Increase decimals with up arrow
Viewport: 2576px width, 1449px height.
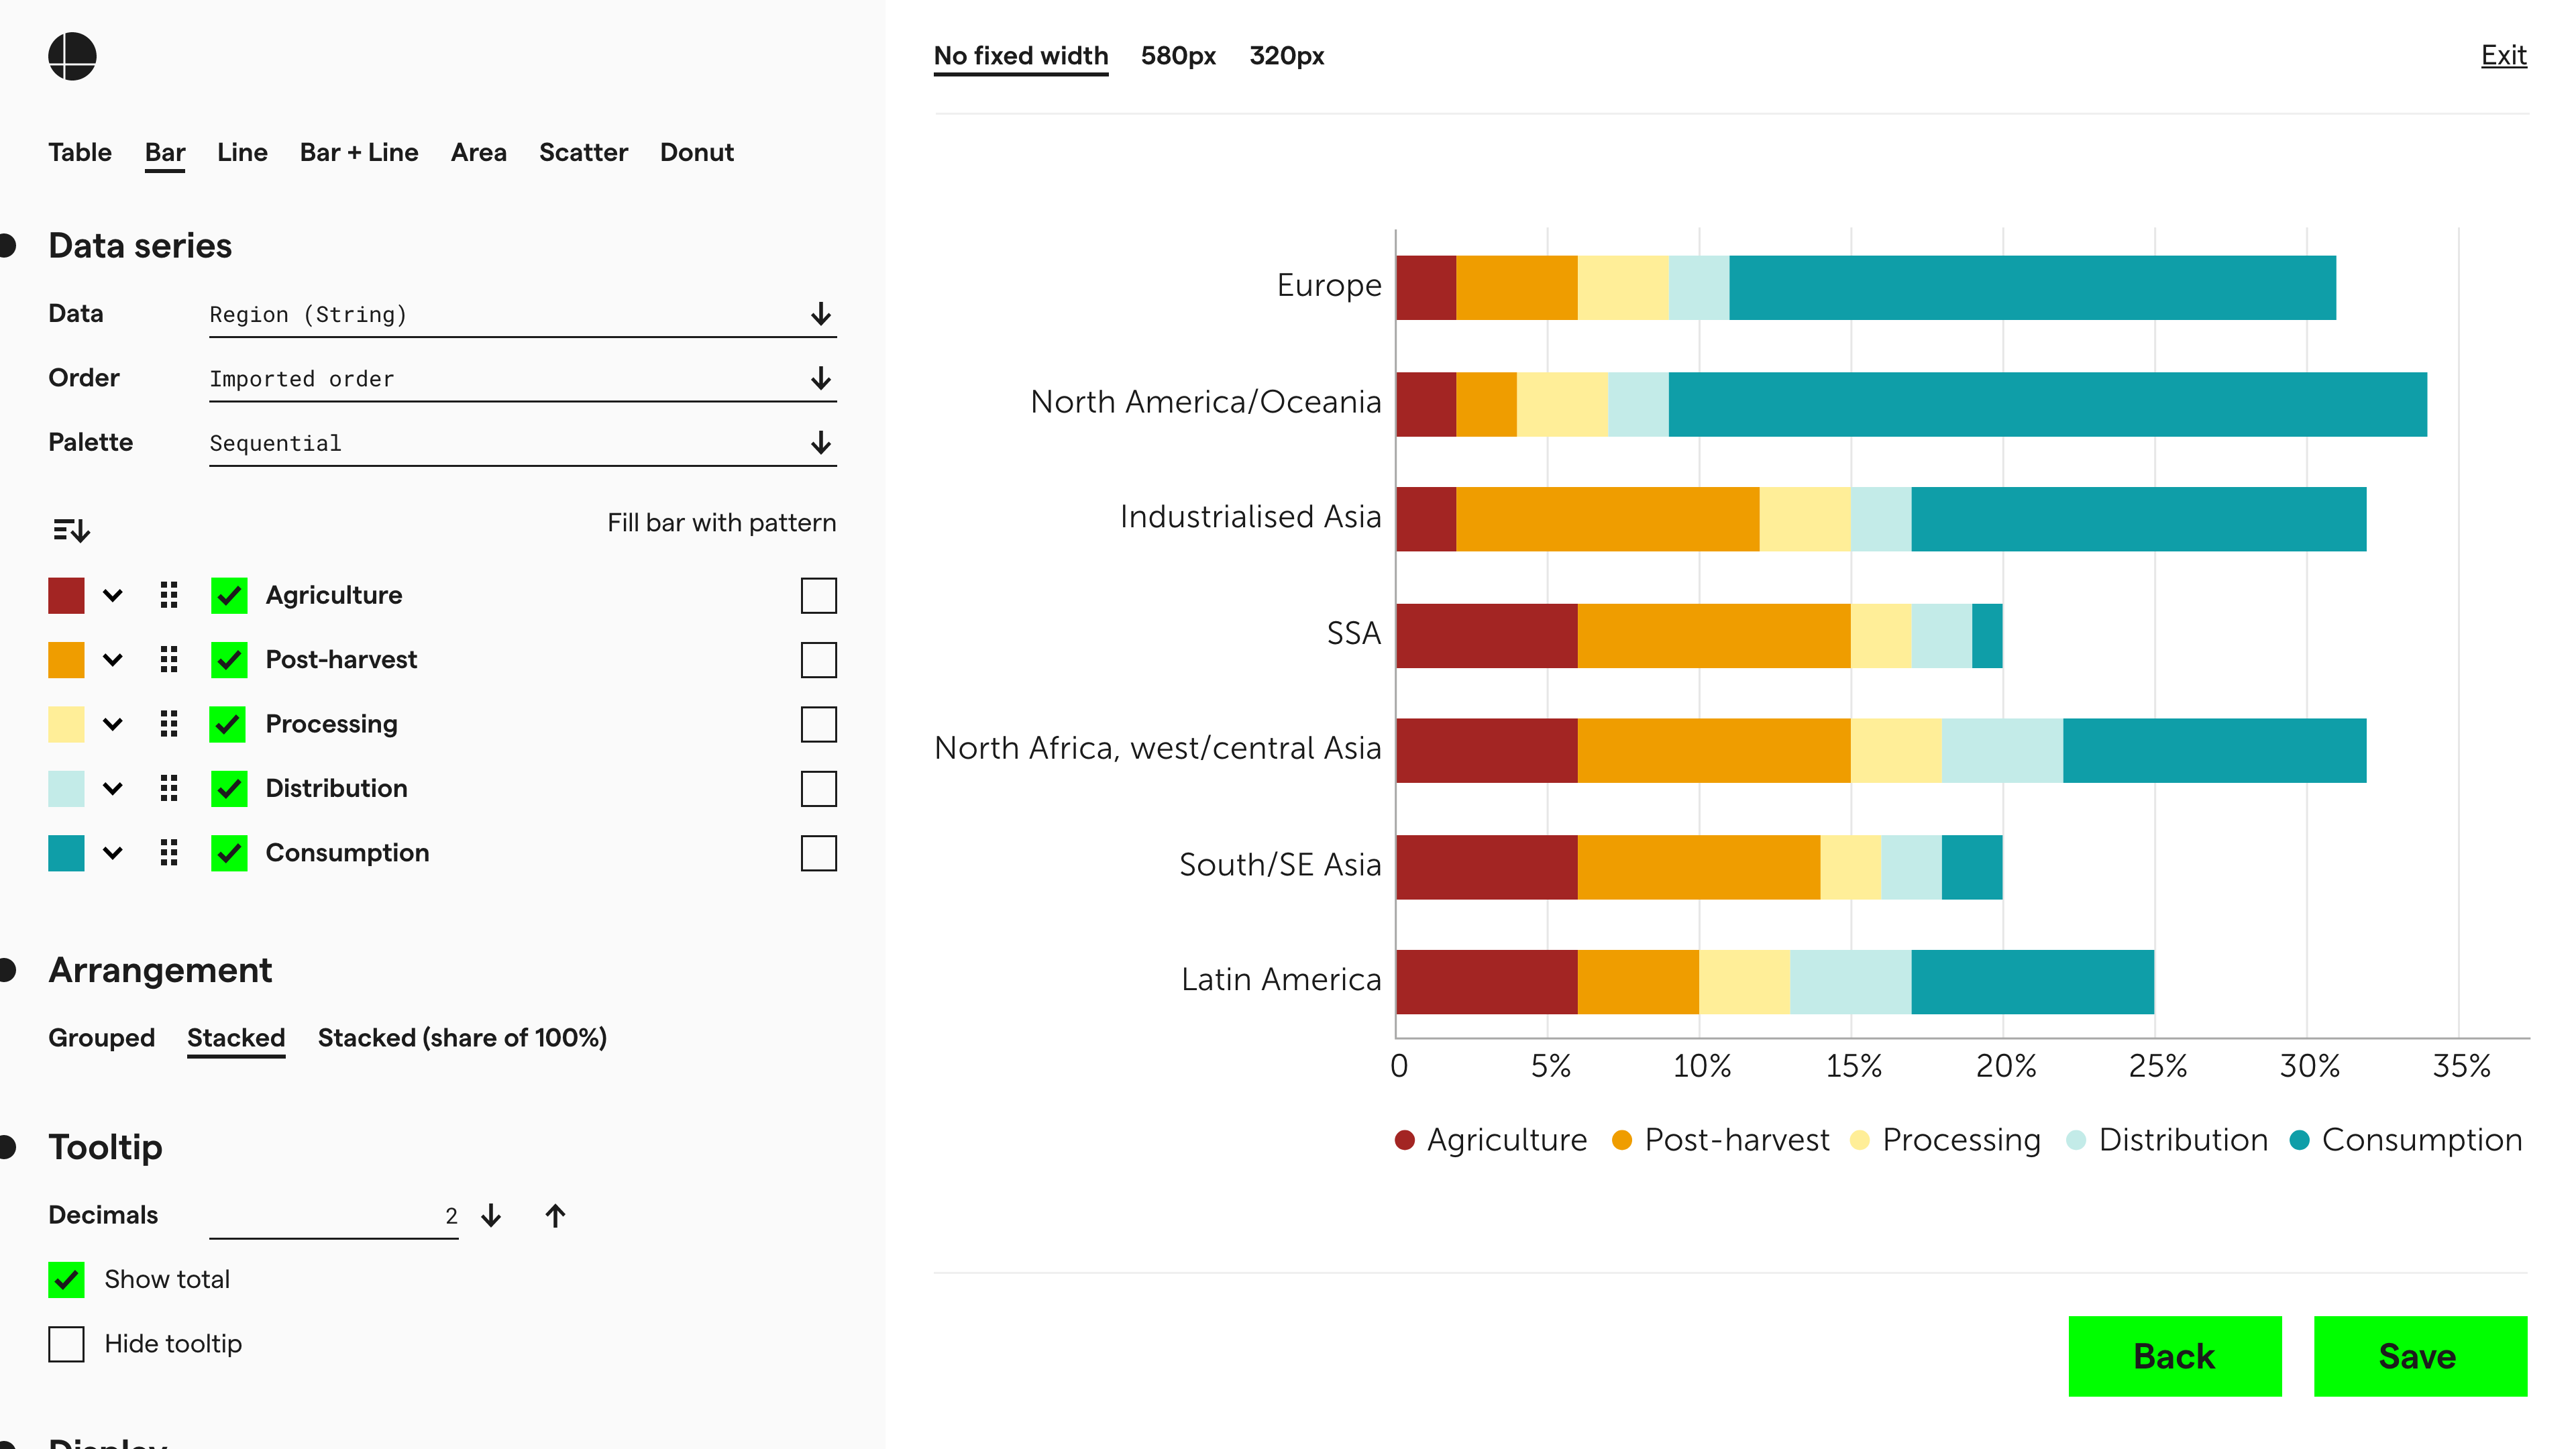pyautogui.click(x=555, y=1215)
